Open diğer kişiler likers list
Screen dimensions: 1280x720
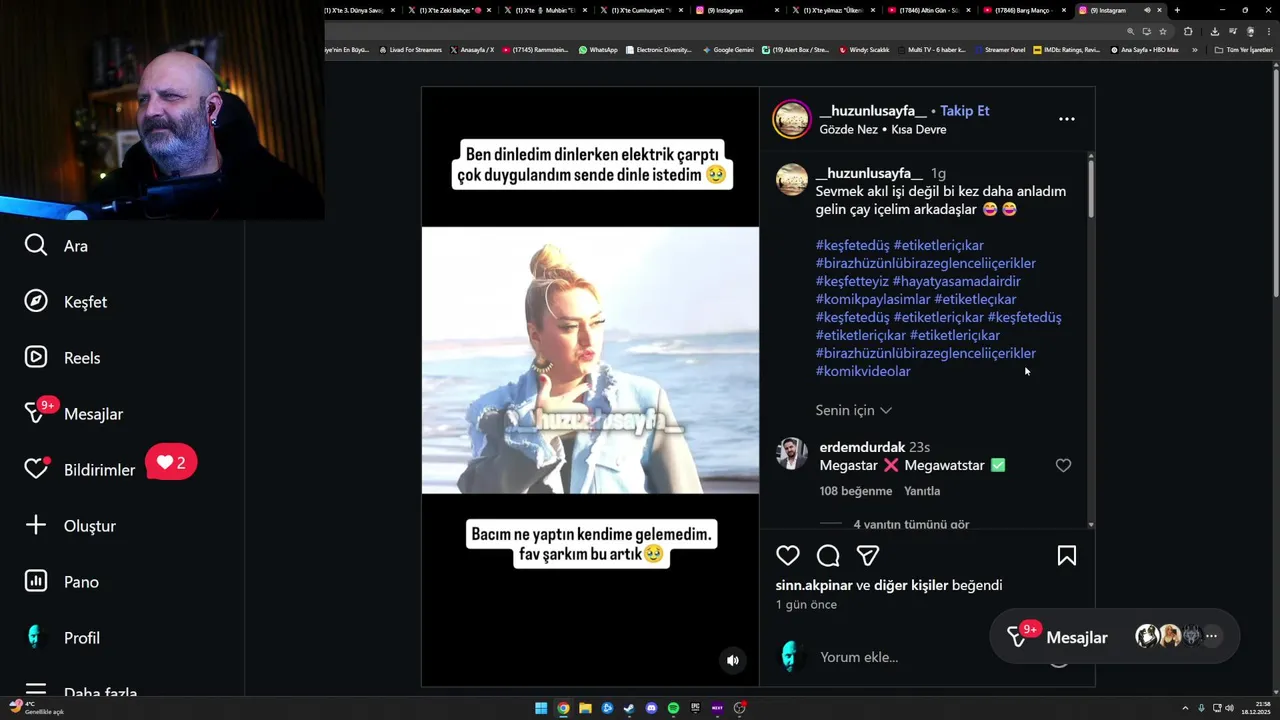click(911, 585)
